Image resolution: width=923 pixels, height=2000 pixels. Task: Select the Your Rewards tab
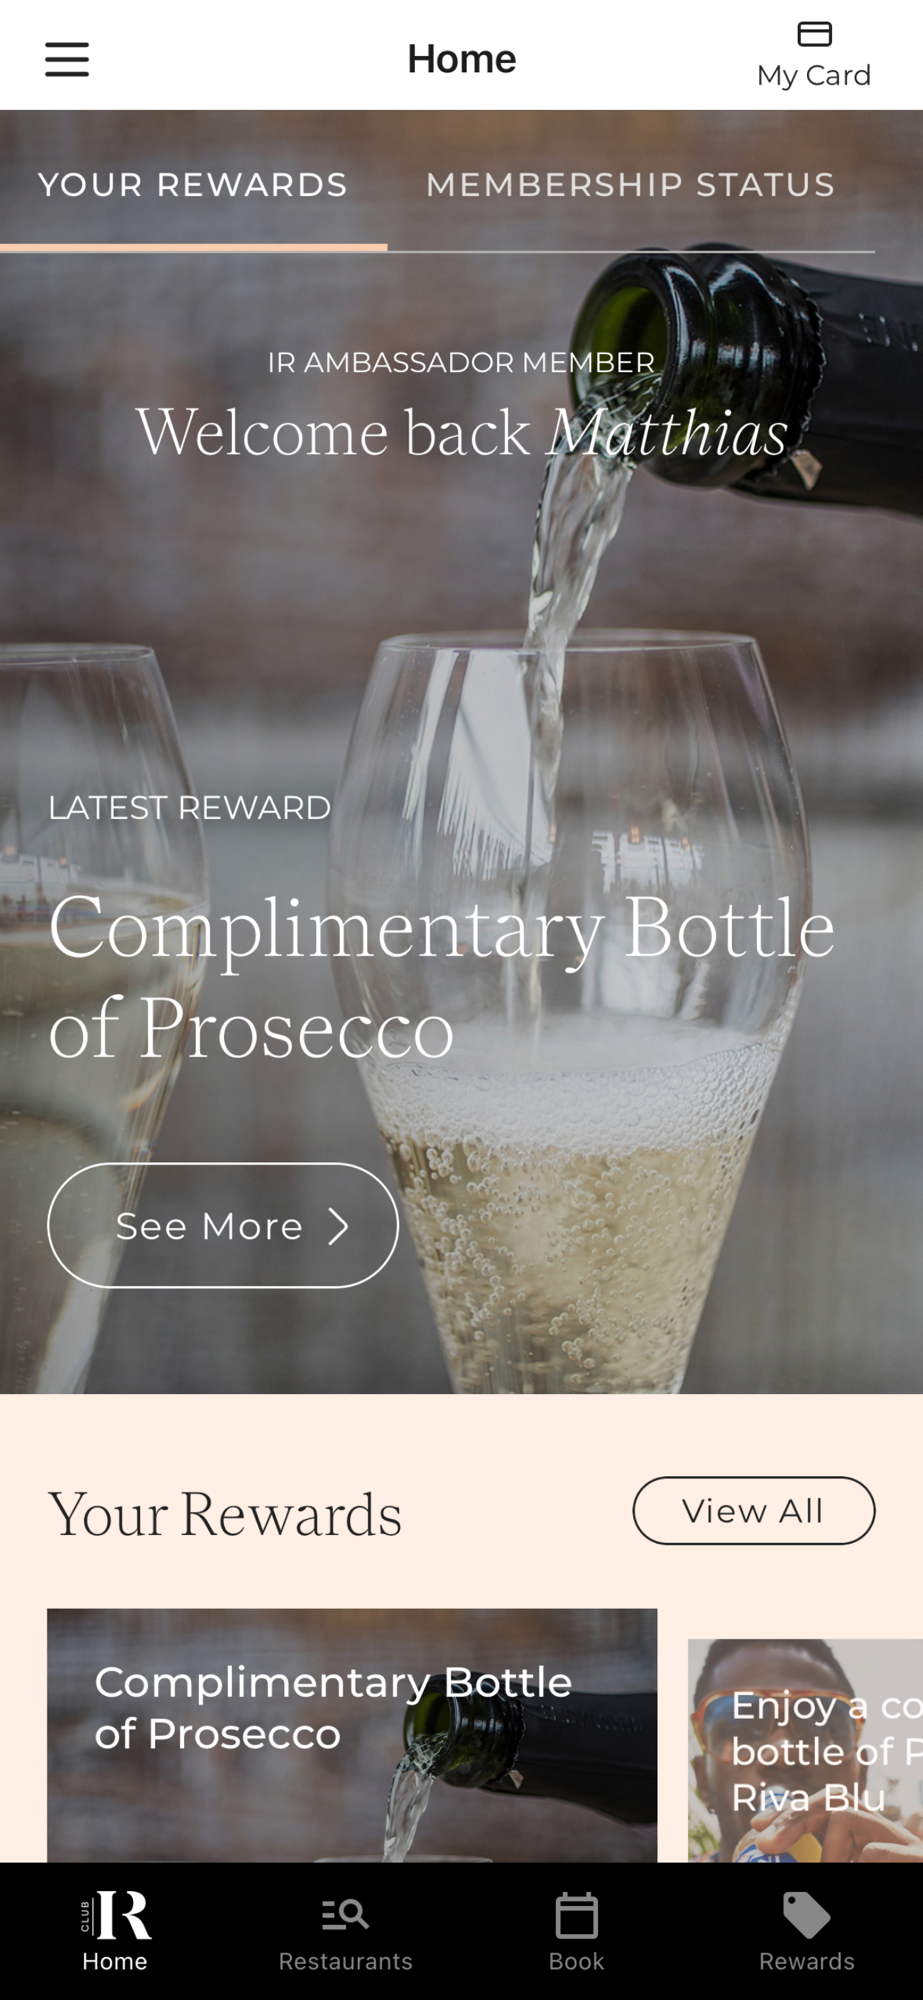click(193, 185)
